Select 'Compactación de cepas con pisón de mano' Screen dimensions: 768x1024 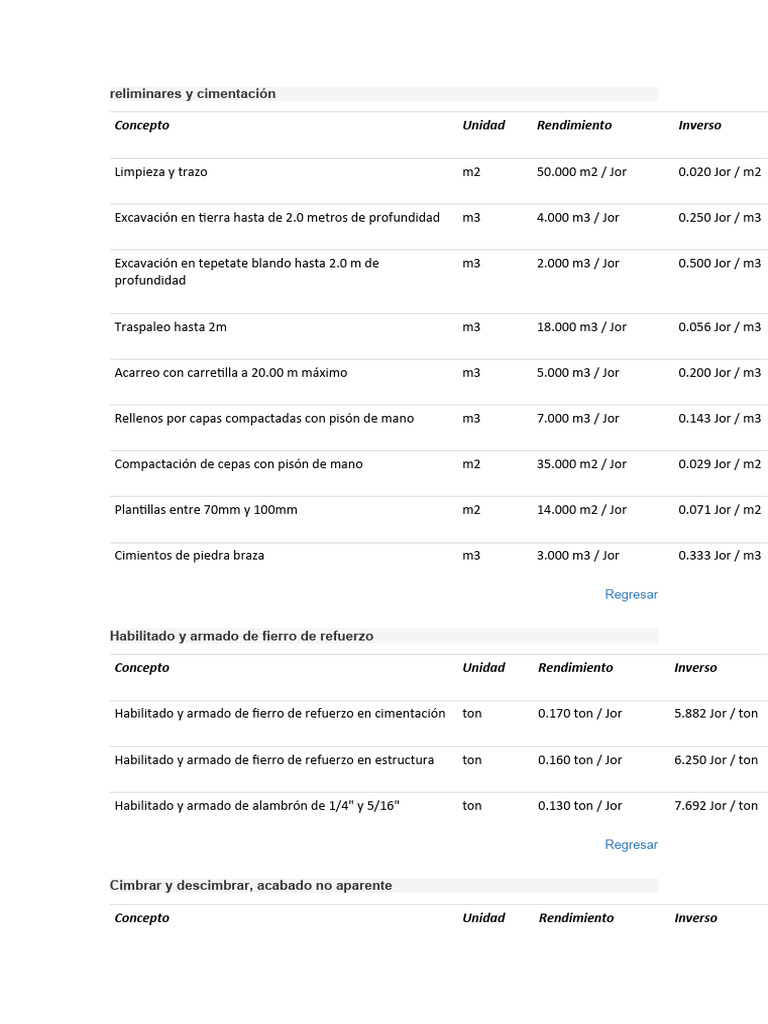(239, 464)
